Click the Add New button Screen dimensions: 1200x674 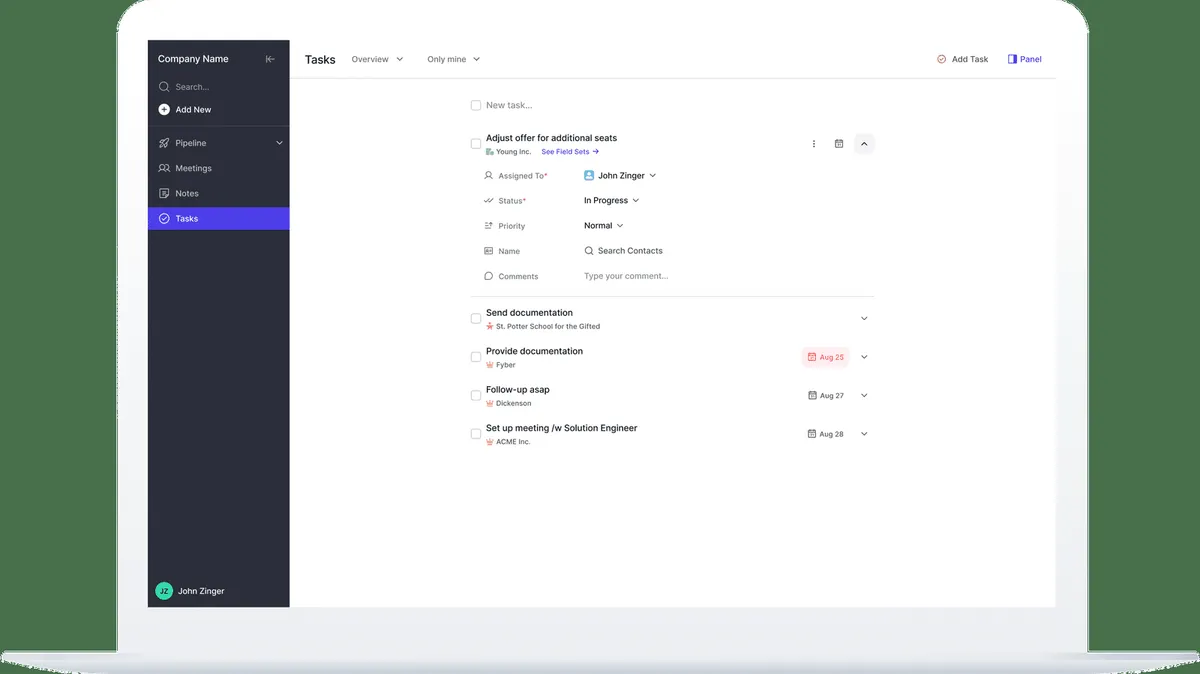coord(185,110)
